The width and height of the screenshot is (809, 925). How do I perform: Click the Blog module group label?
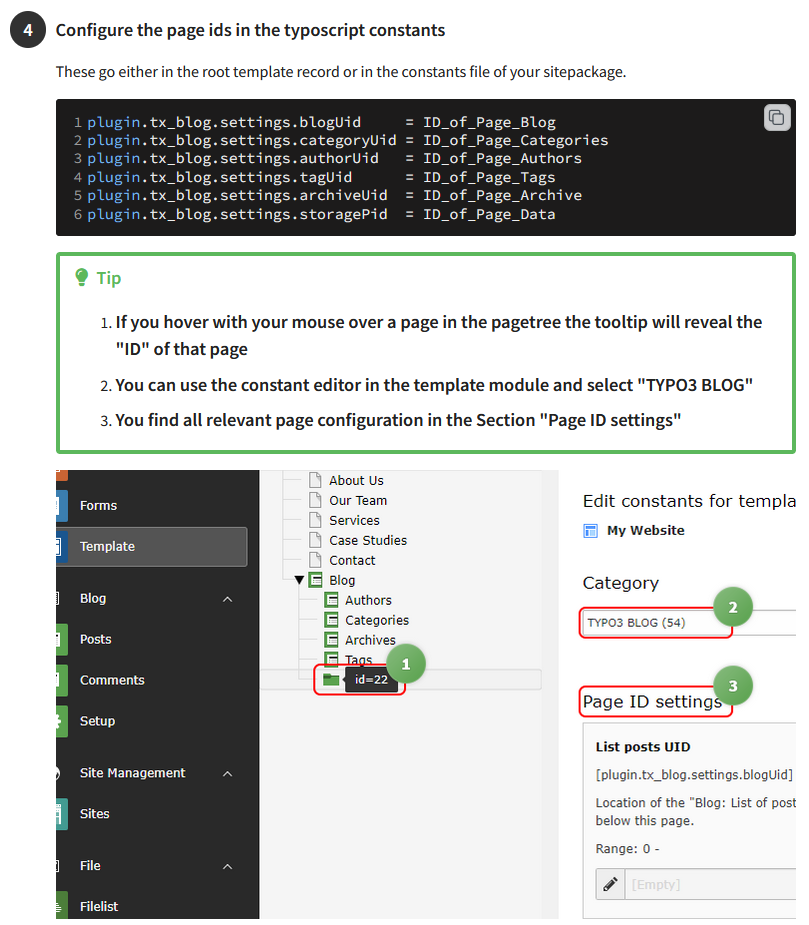tap(93, 599)
